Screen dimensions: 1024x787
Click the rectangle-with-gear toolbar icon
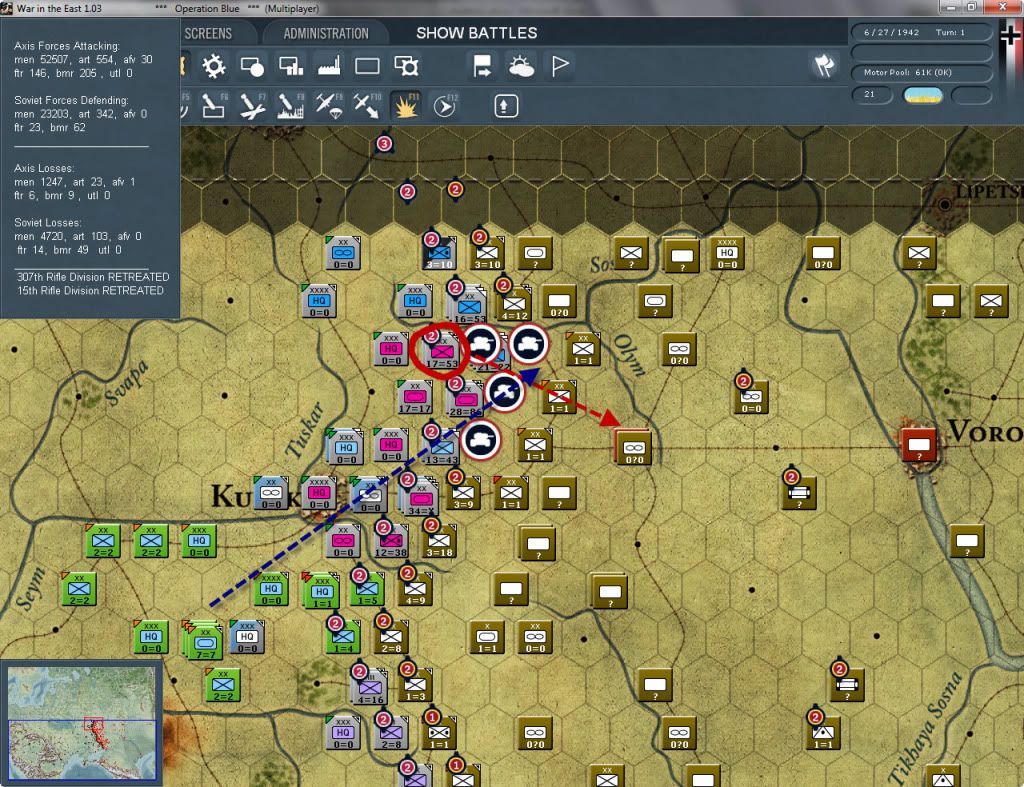406,66
